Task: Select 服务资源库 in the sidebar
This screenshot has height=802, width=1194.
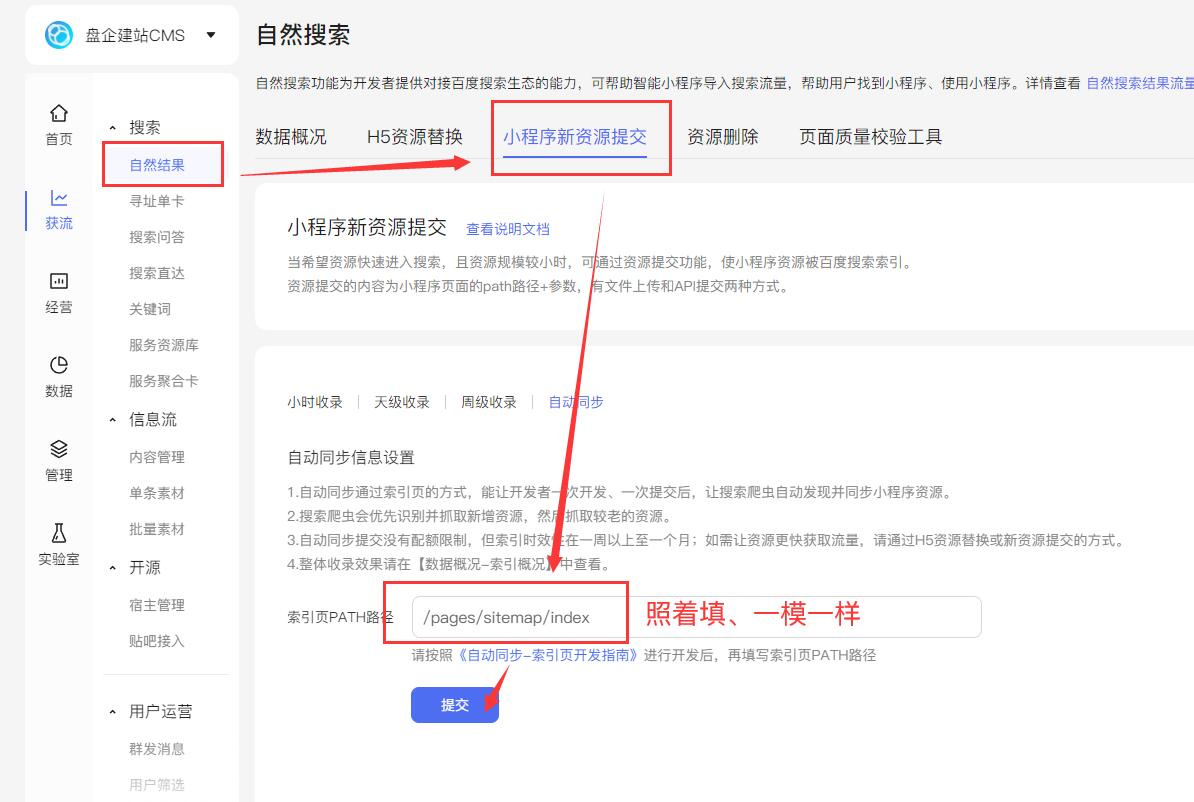Action: click(x=164, y=345)
